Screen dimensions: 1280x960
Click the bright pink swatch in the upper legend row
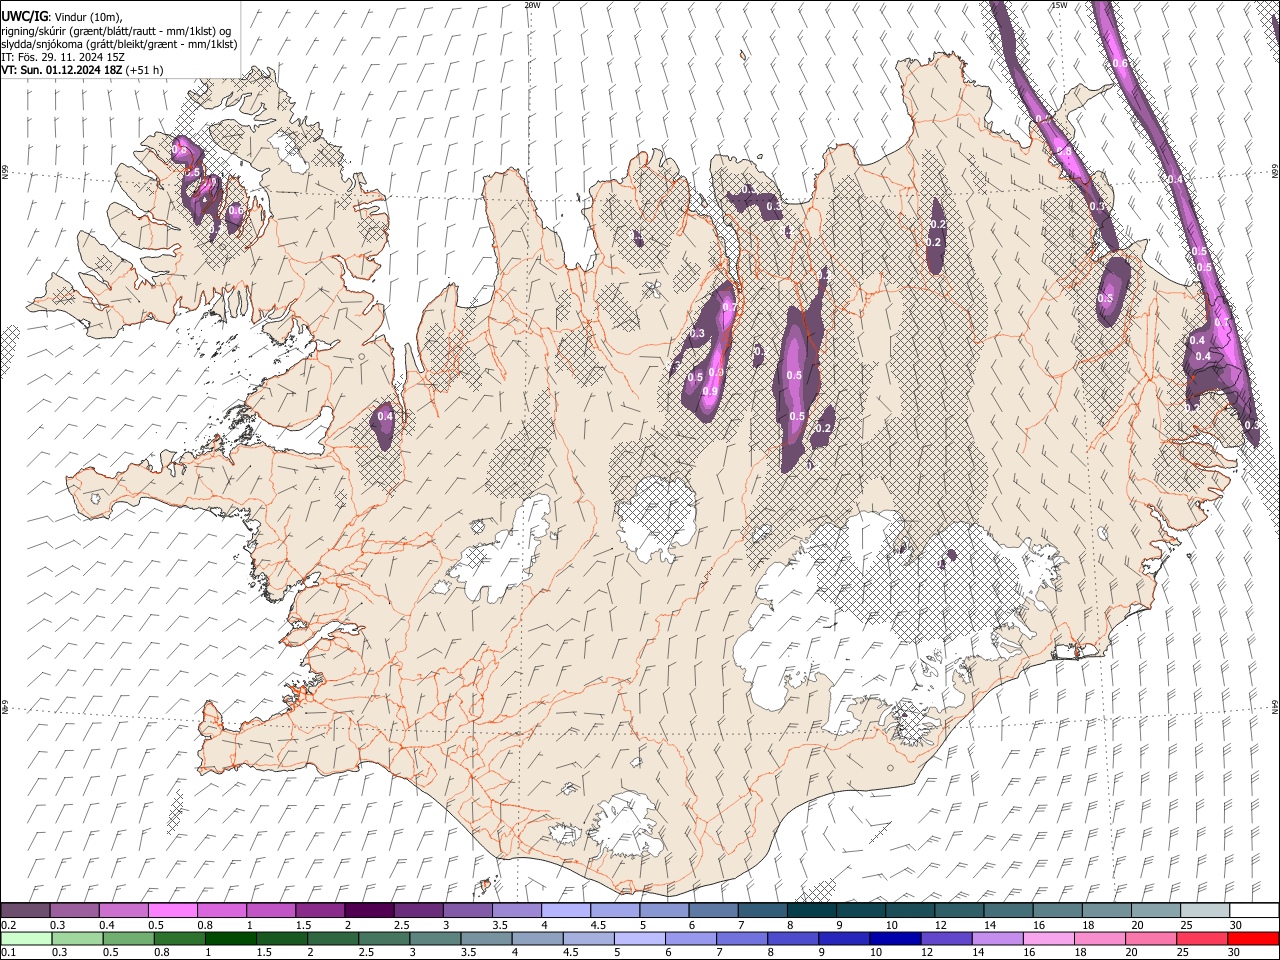point(172,911)
